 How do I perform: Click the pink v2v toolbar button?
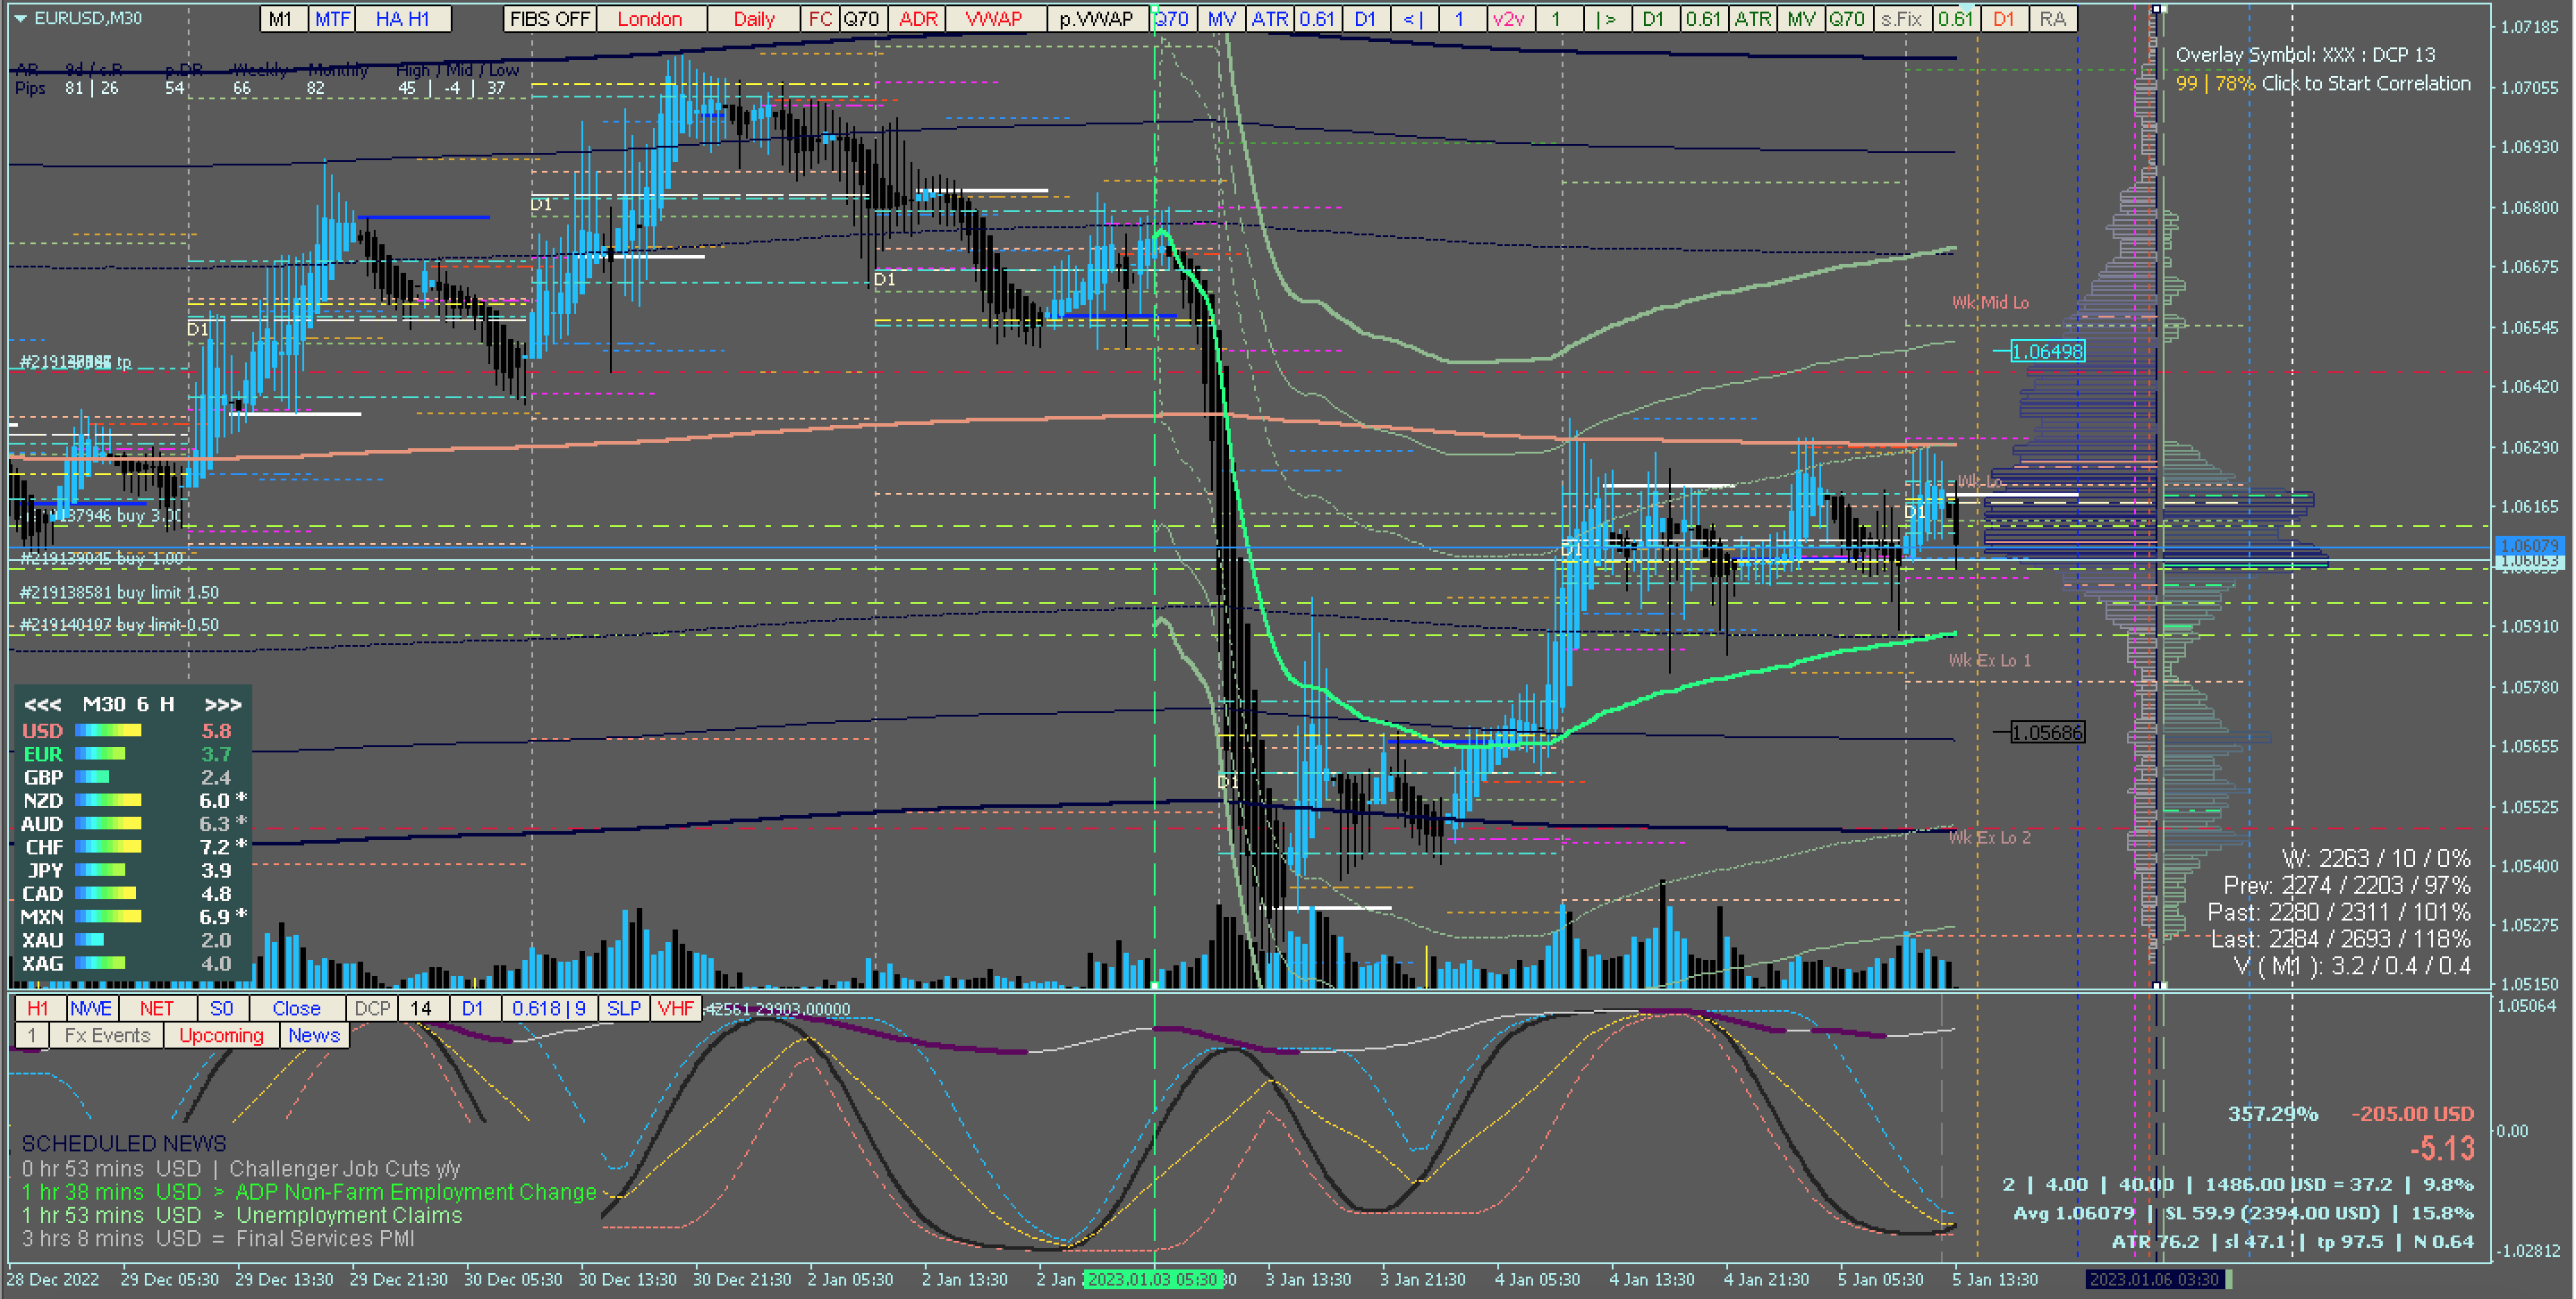point(1508,19)
